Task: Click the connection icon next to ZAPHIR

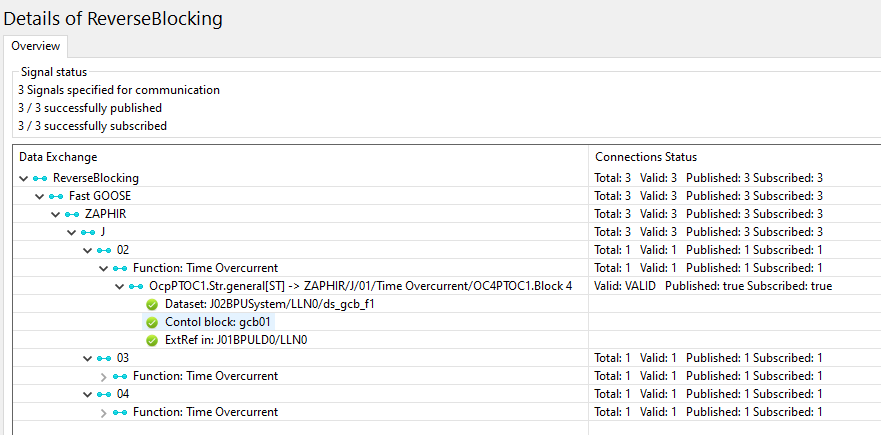Action: 72,214
